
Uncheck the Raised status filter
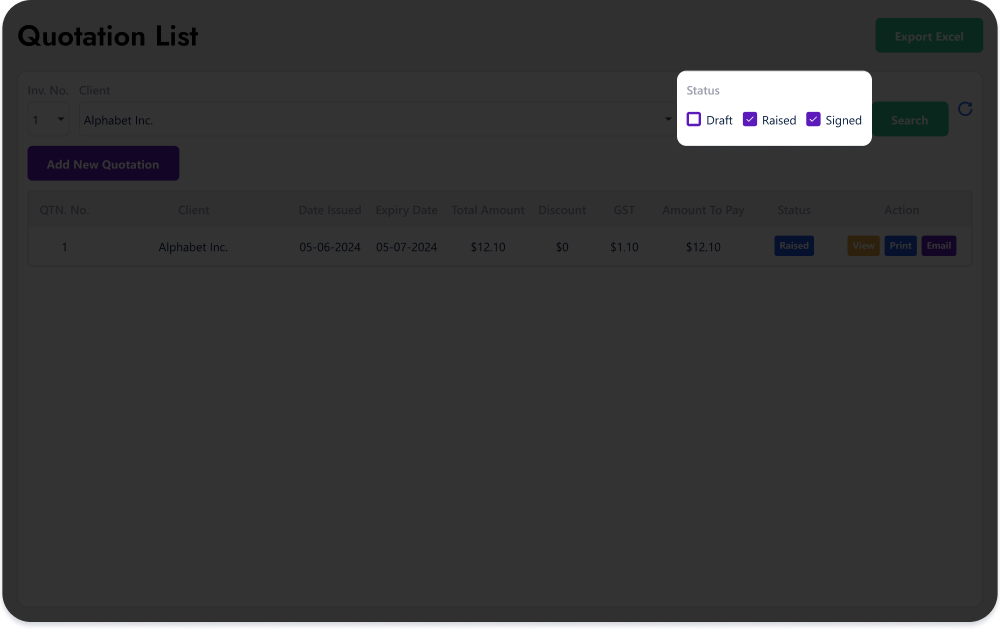coord(751,119)
